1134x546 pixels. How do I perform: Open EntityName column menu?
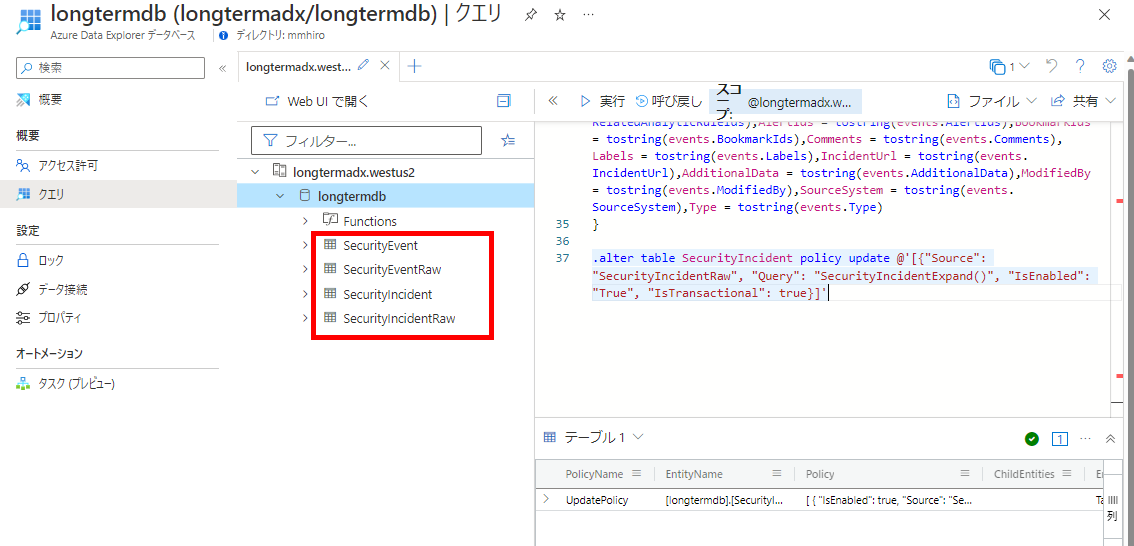(x=777, y=474)
